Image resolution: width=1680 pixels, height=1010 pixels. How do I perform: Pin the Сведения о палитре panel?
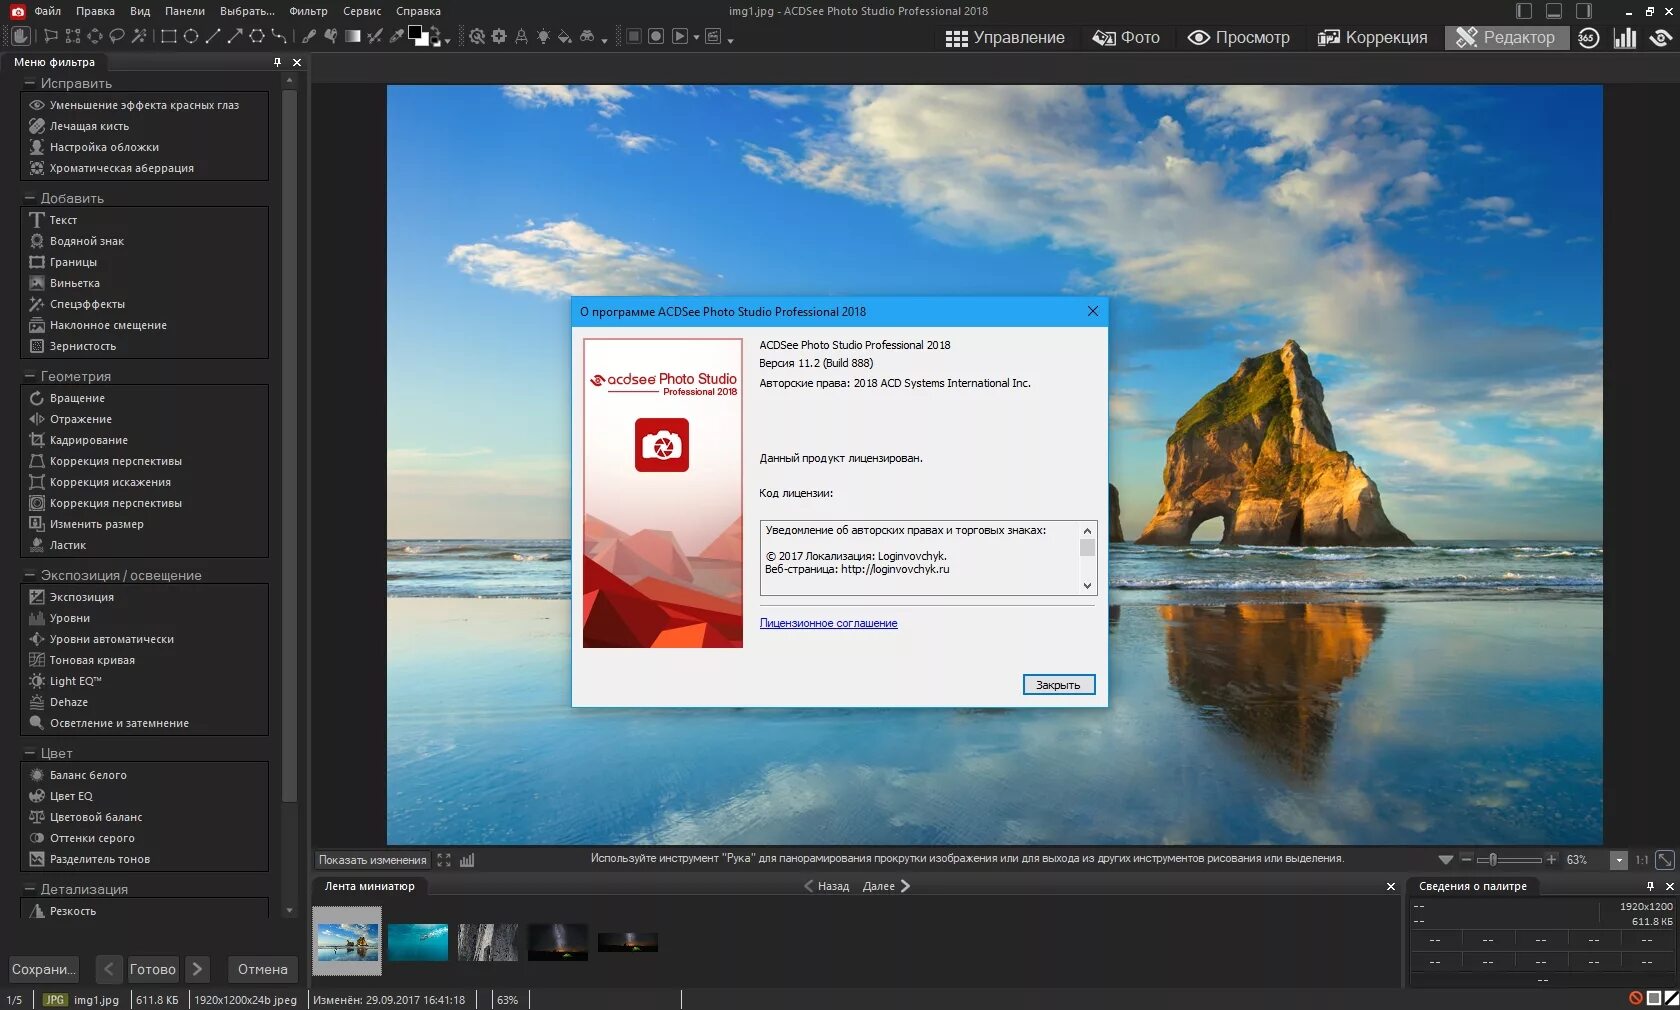coord(1650,886)
